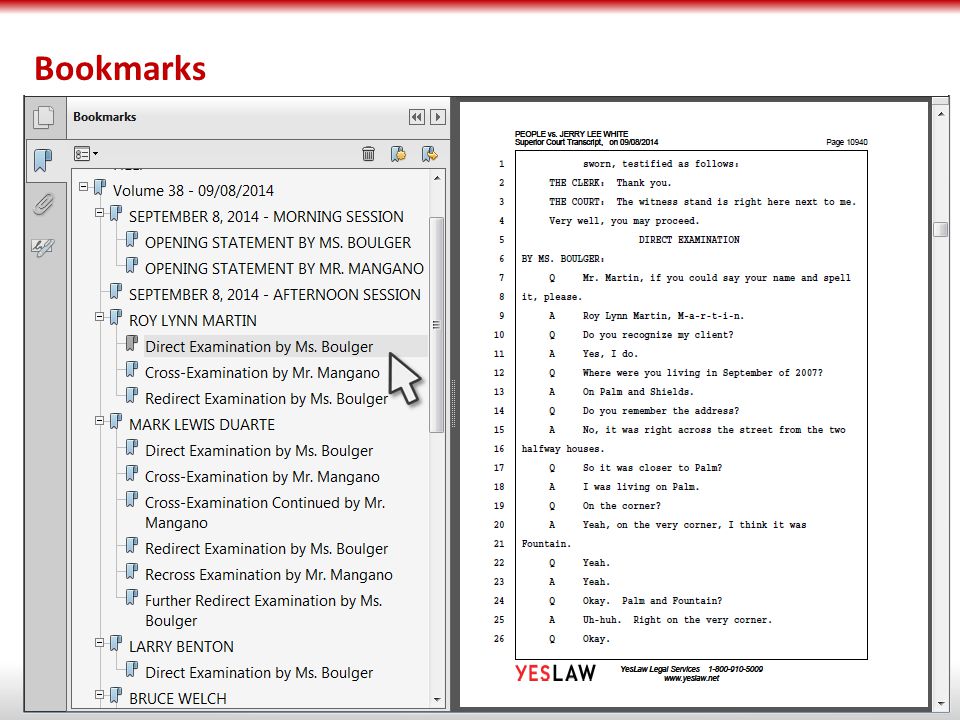960x720 pixels.
Task: Select LARRY BENTON bookmark
Action: (181, 647)
